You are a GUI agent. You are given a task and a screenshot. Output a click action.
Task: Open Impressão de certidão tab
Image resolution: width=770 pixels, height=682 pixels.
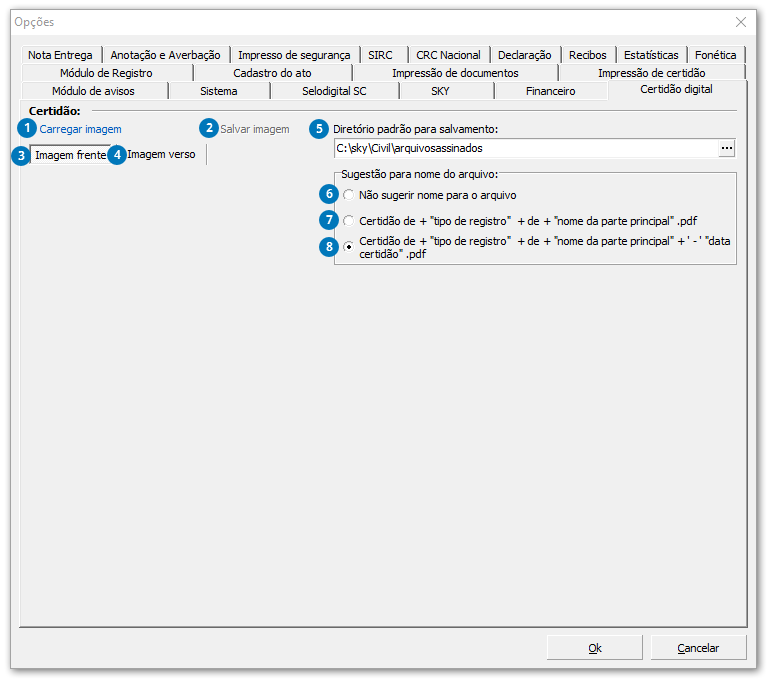tap(652, 73)
